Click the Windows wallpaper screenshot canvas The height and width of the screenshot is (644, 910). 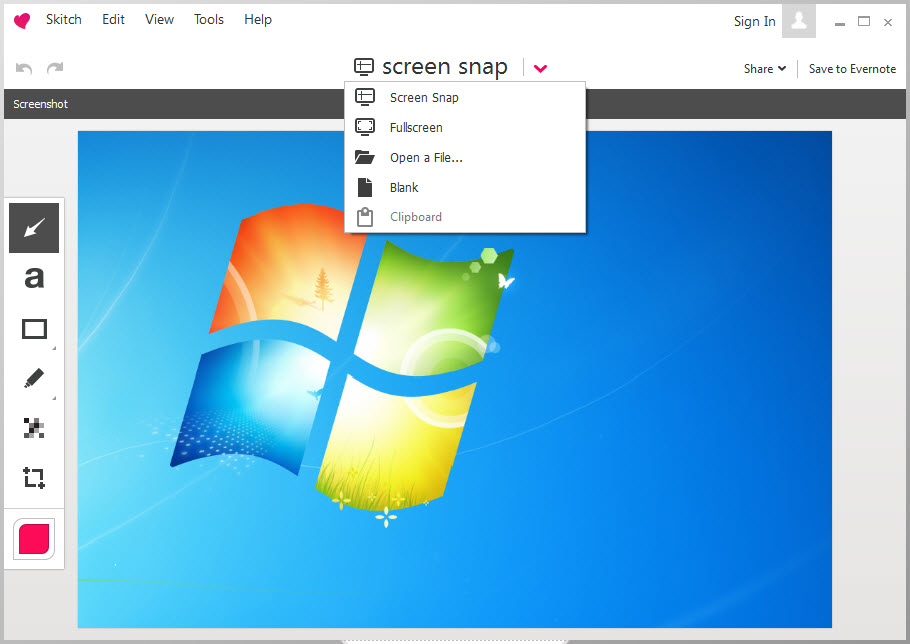[x=454, y=379]
